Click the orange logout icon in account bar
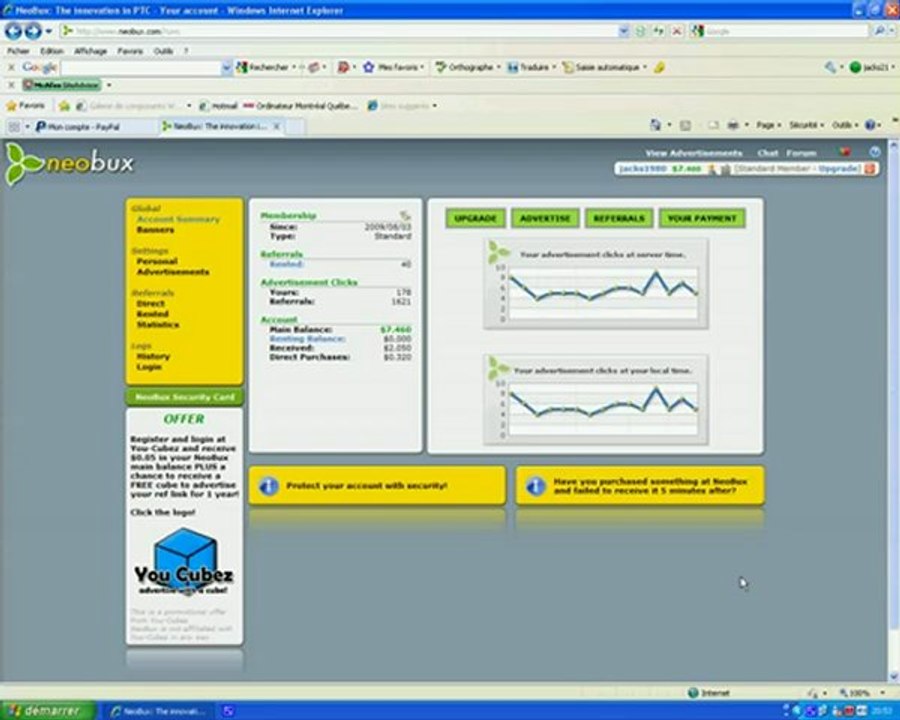 [x=870, y=169]
